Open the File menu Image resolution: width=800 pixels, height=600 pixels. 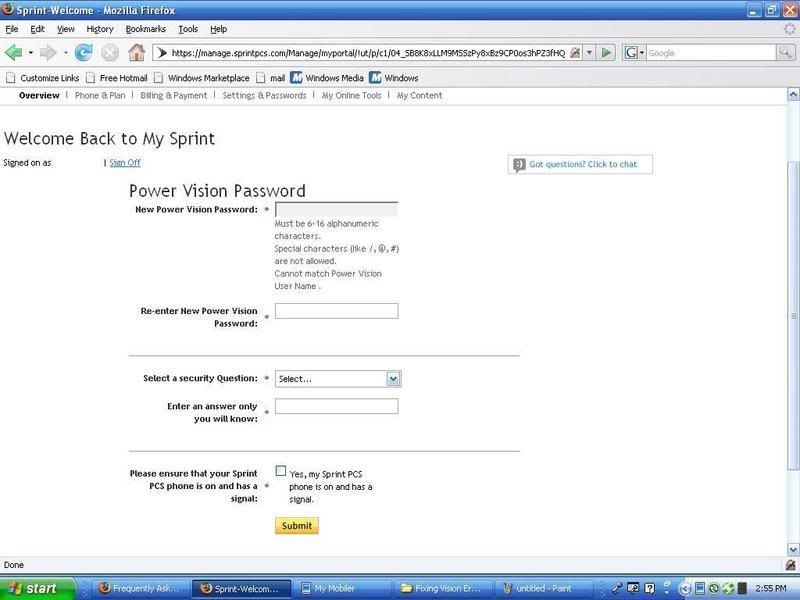point(12,29)
